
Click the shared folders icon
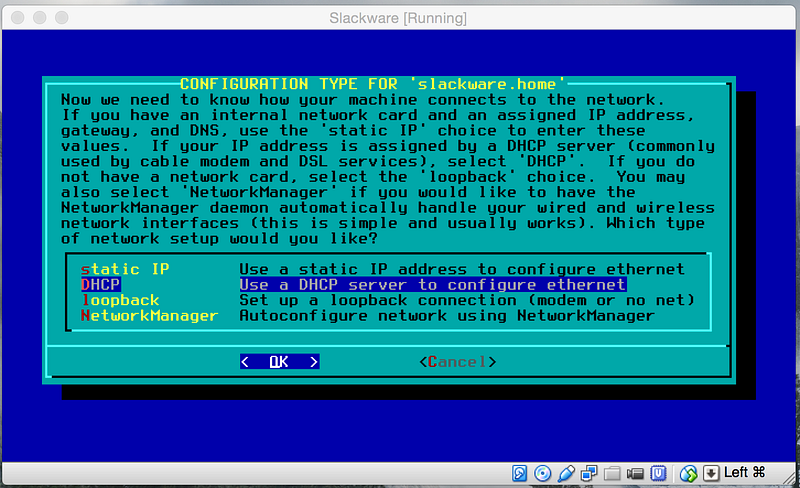click(x=612, y=473)
